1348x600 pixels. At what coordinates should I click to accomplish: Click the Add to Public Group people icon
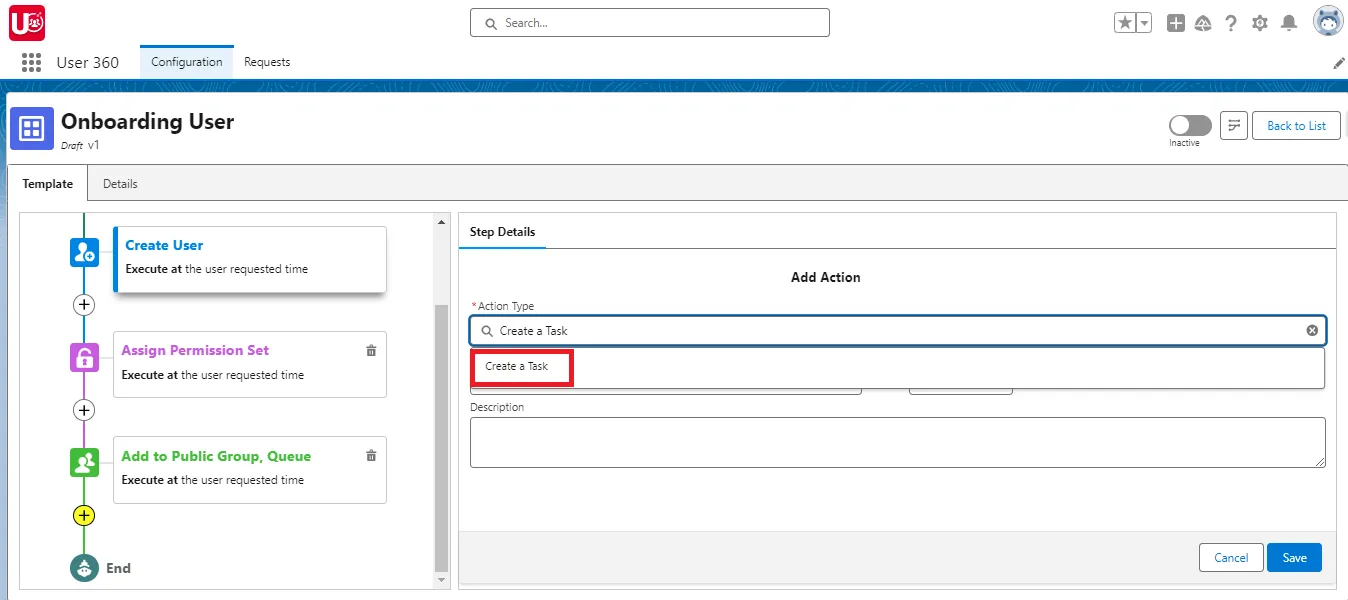(x=85, y=462)
